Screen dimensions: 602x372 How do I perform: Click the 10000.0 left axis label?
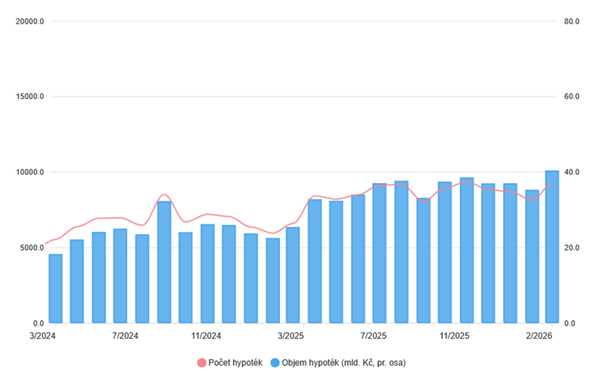30,172
